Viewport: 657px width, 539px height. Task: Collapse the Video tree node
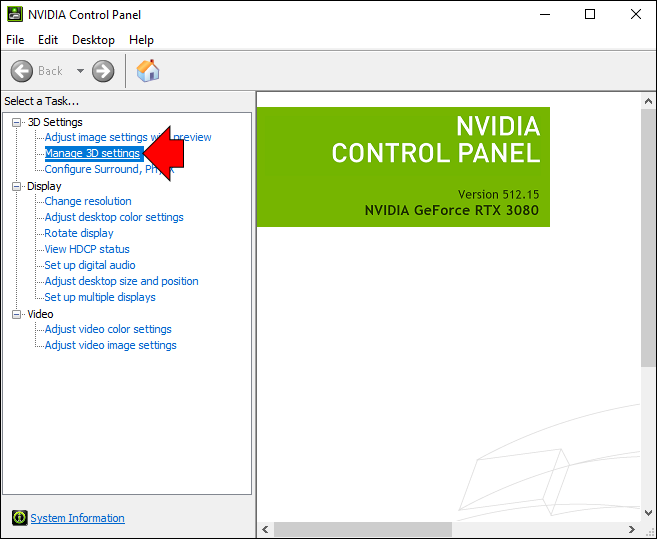16,314
